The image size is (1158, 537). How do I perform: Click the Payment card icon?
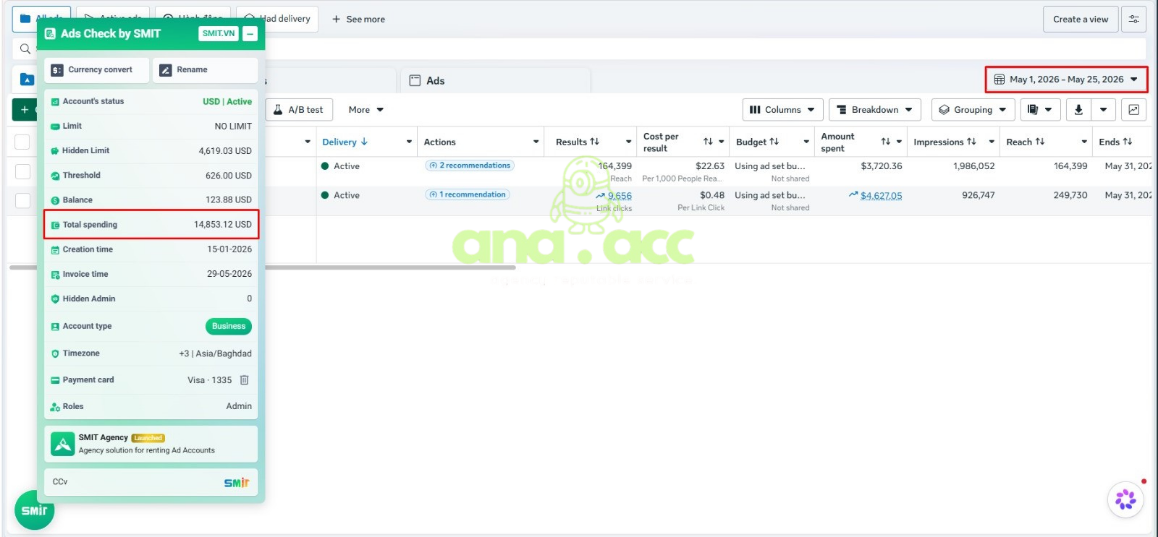(55, 380)
